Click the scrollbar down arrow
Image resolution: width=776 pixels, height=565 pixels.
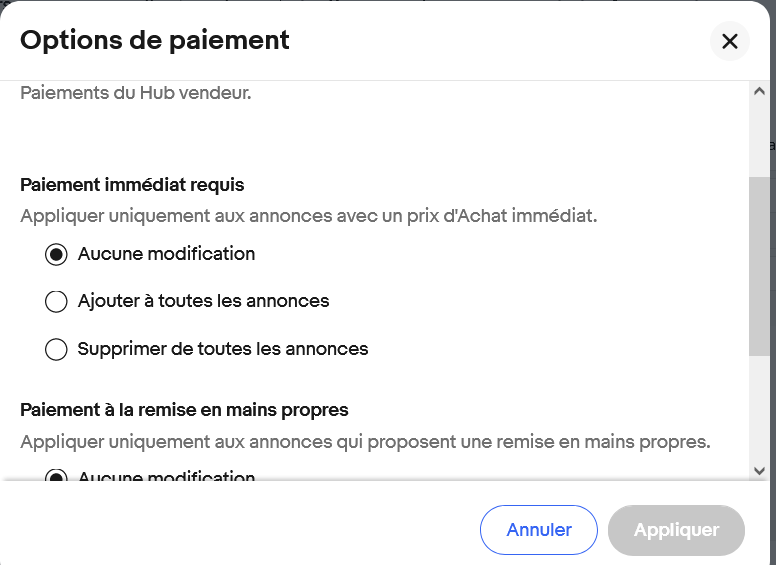tap(759, 471)
